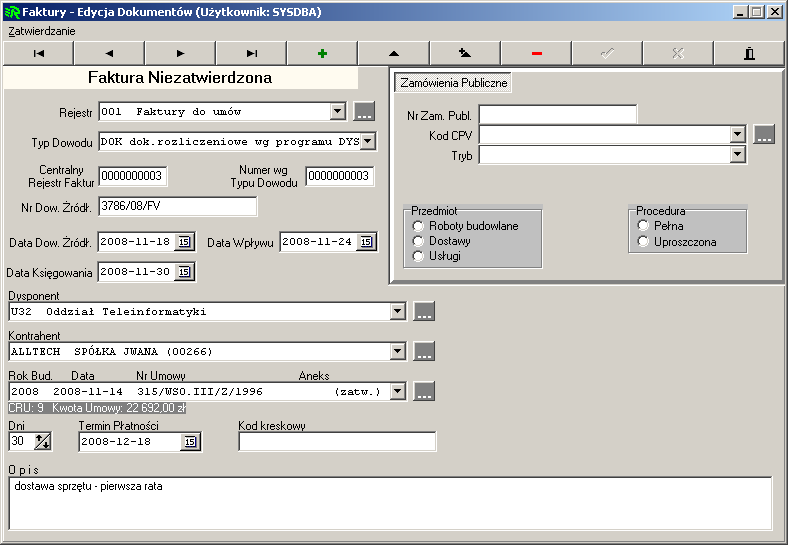Select Dostawy radio option
Viewport: 788px width, 545px height.
pos(418,241)
